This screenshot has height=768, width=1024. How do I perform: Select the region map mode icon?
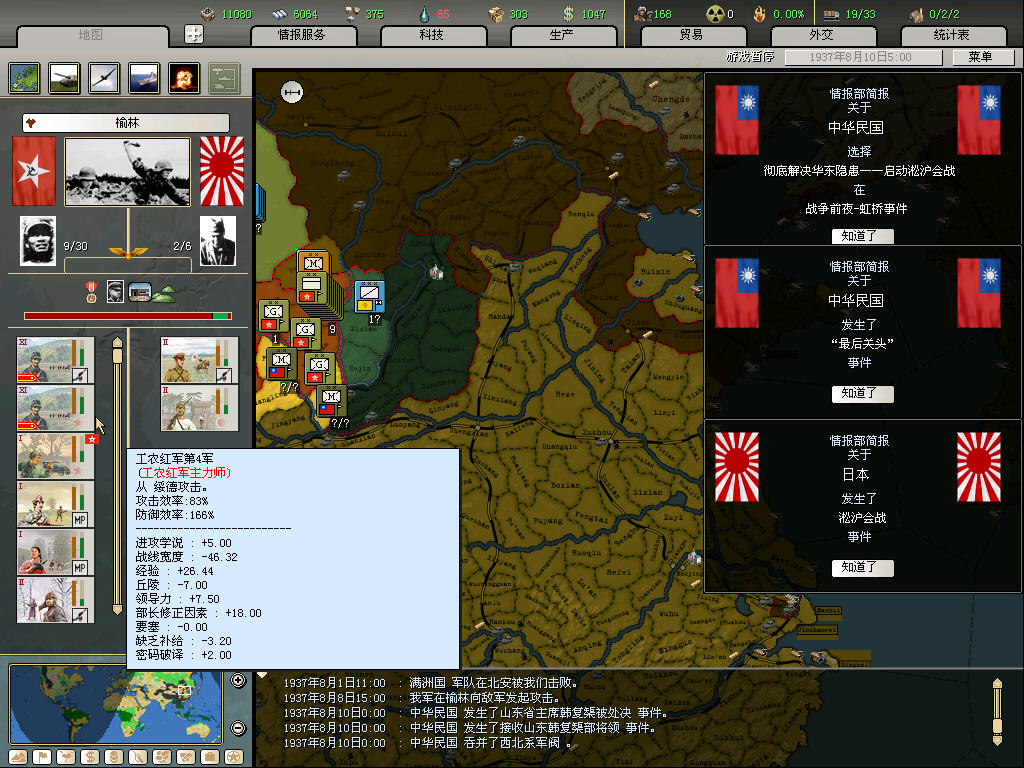click(162, 758)
